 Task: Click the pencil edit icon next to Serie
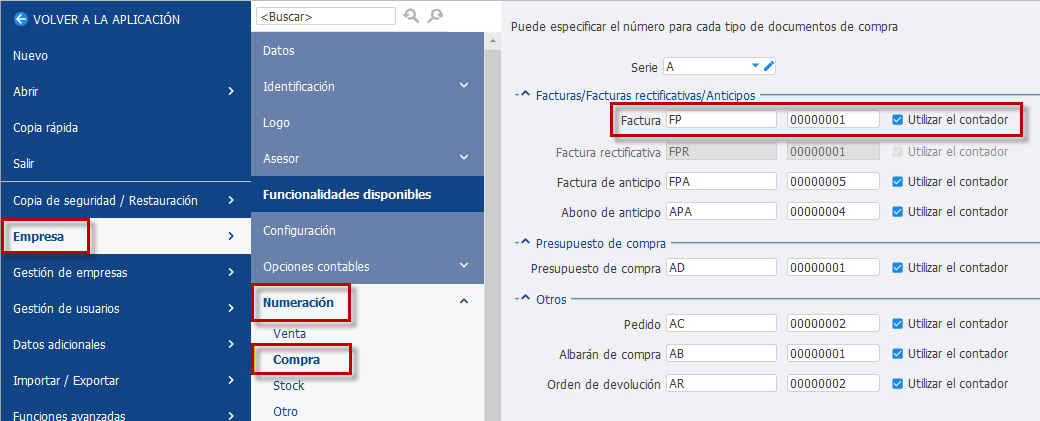click(x=769, y=66)
